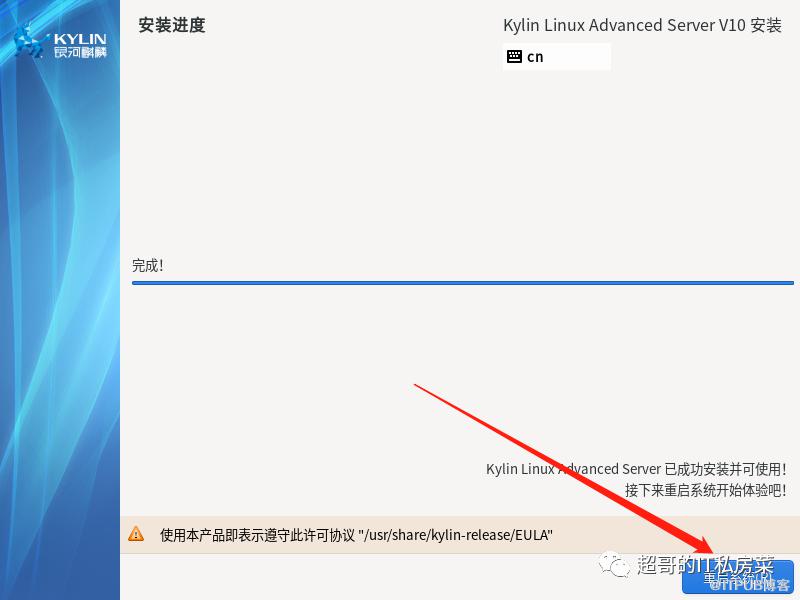Screen dimensions: 800x600
Task: Open the cn keyboard layout indicator
Action: (x=557, y=57)
